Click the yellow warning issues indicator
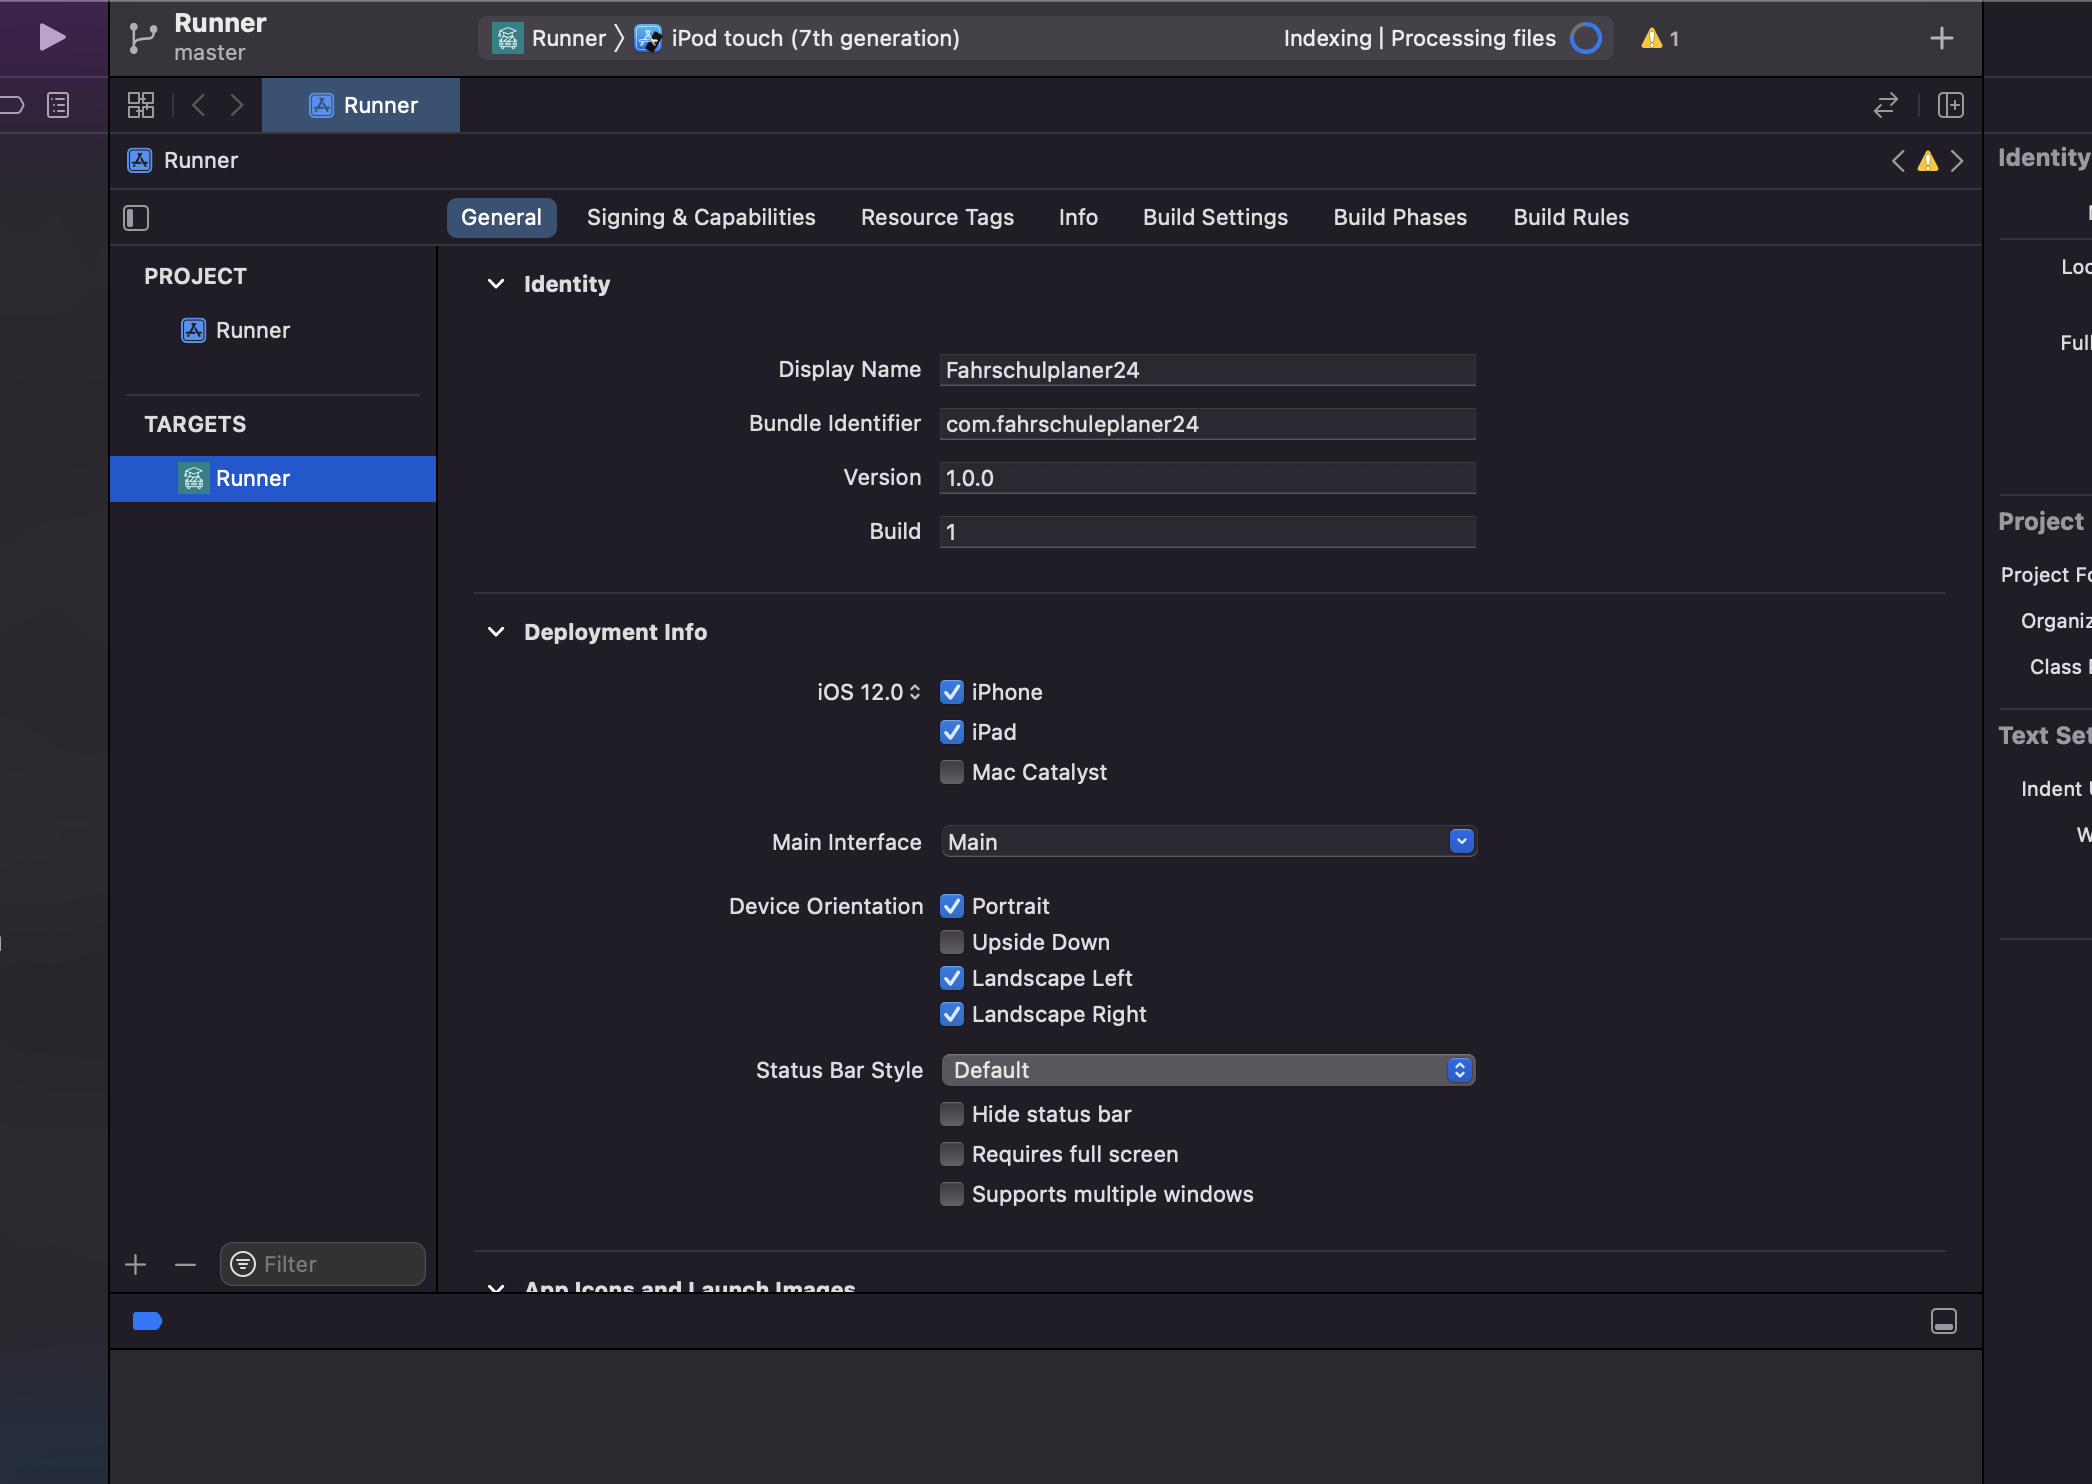 click(x=1659, y=39)
